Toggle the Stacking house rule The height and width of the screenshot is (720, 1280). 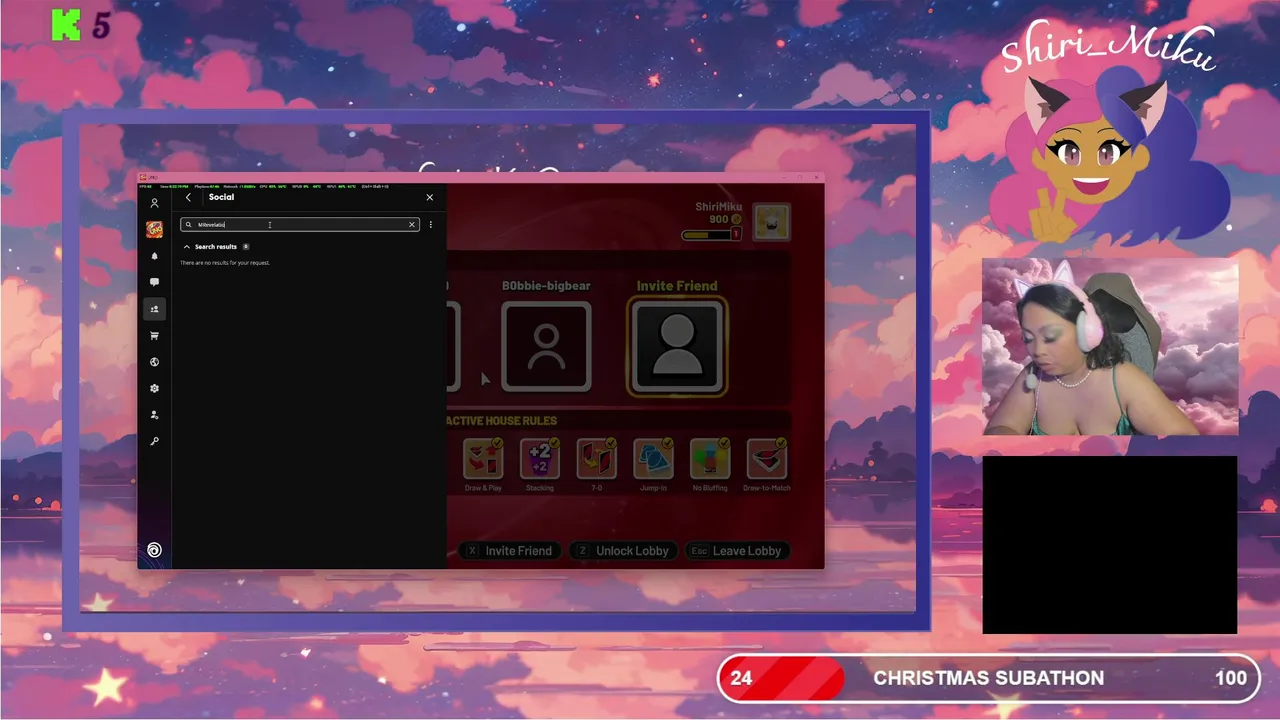(x=540, y=460)
